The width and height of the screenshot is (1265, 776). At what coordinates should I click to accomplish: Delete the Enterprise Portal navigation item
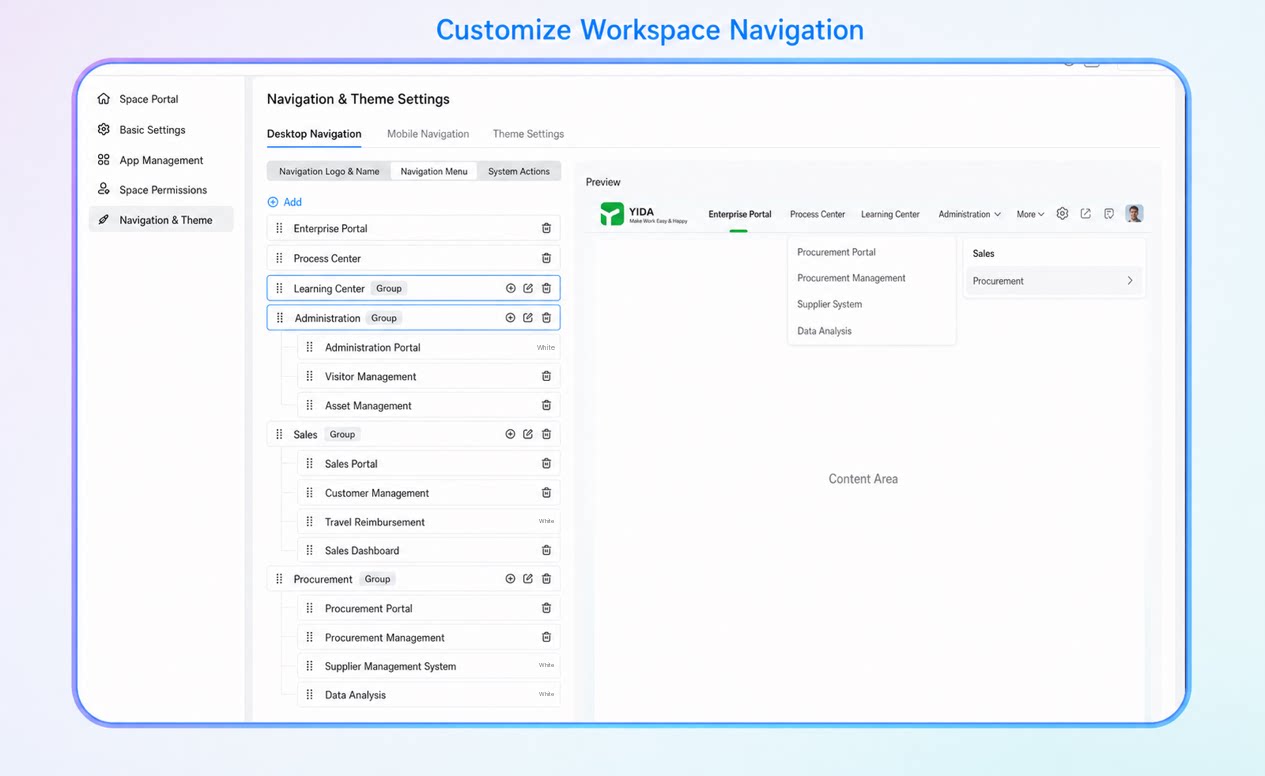[x=546, y=228]
